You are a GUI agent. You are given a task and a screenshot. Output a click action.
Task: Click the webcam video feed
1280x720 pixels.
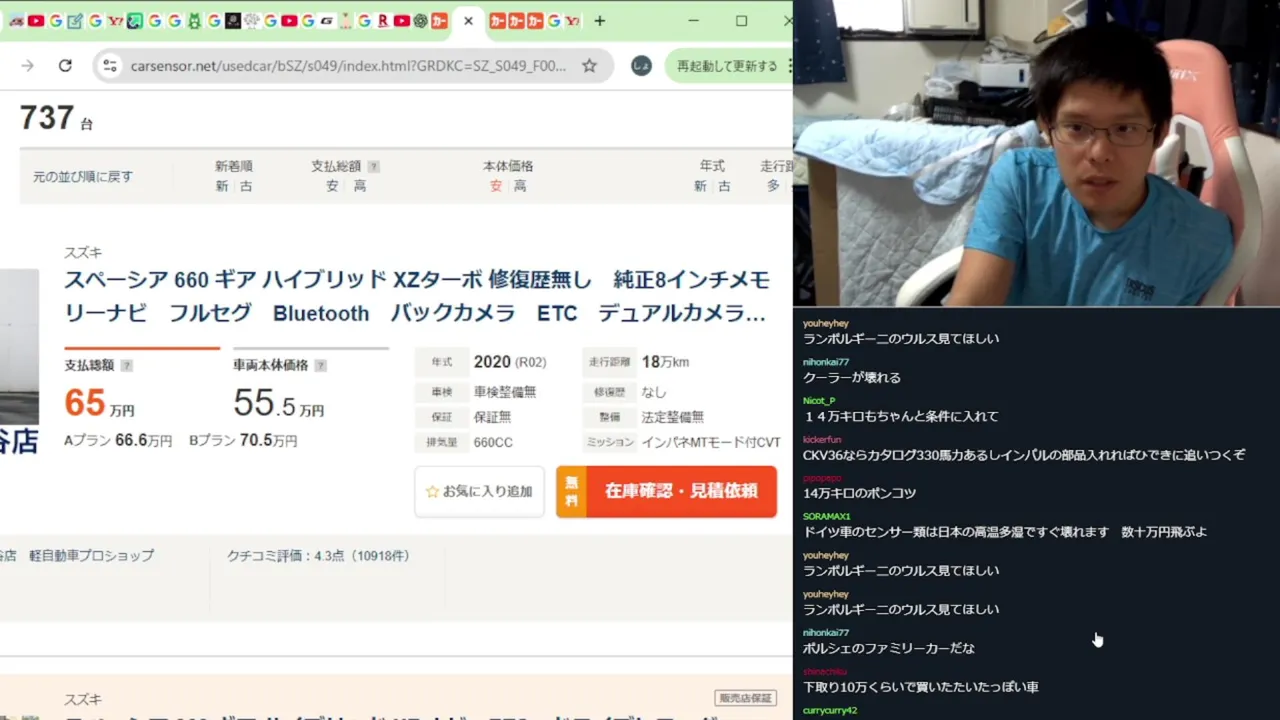pos(1036,153)
